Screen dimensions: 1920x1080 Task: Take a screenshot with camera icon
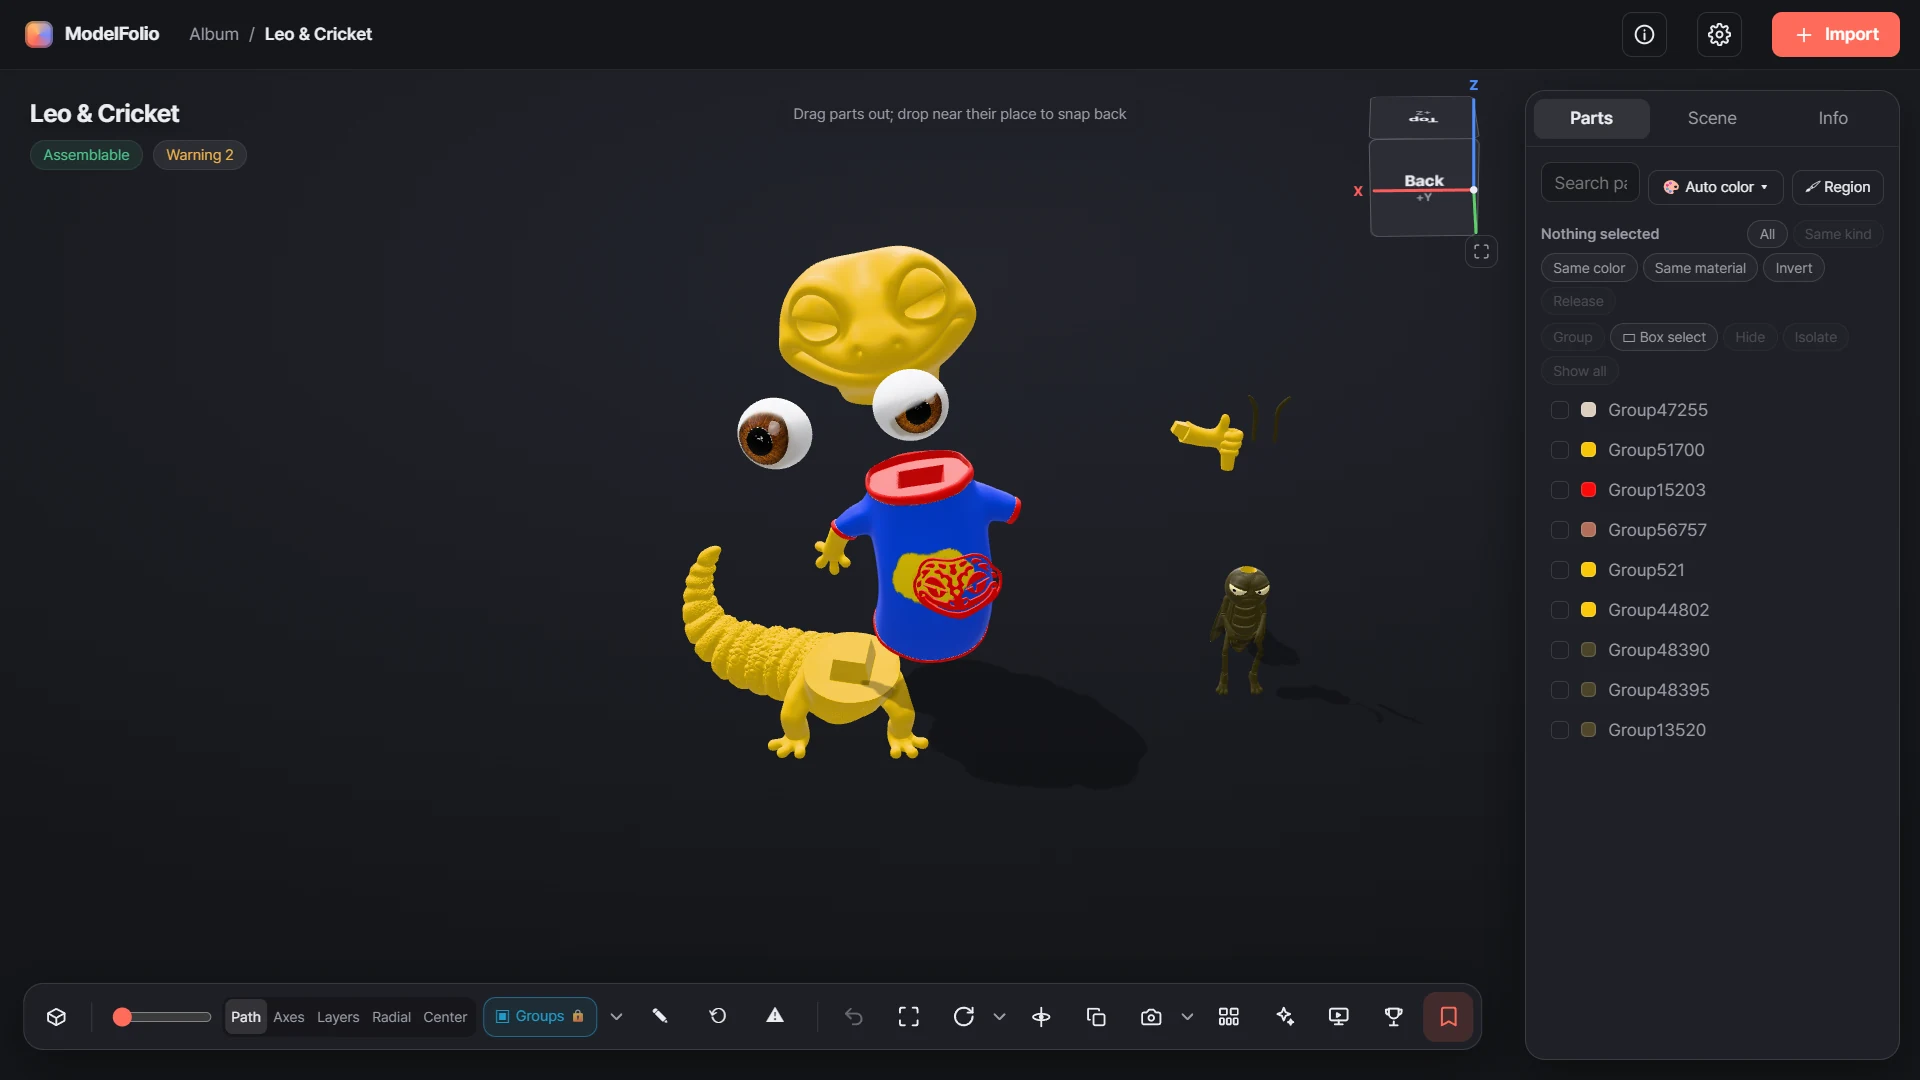tap(1151, 1017)
